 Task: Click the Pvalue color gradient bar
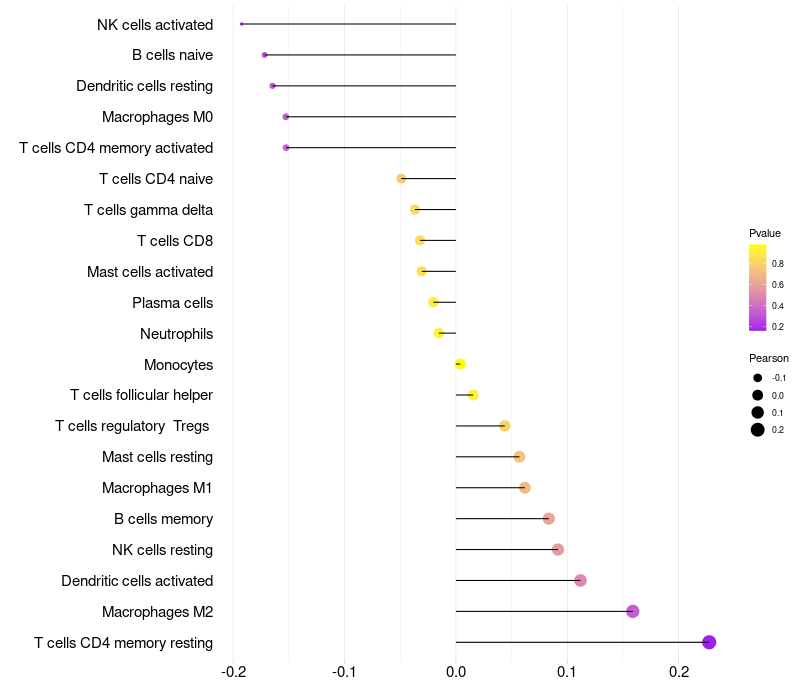coord(758,287)
